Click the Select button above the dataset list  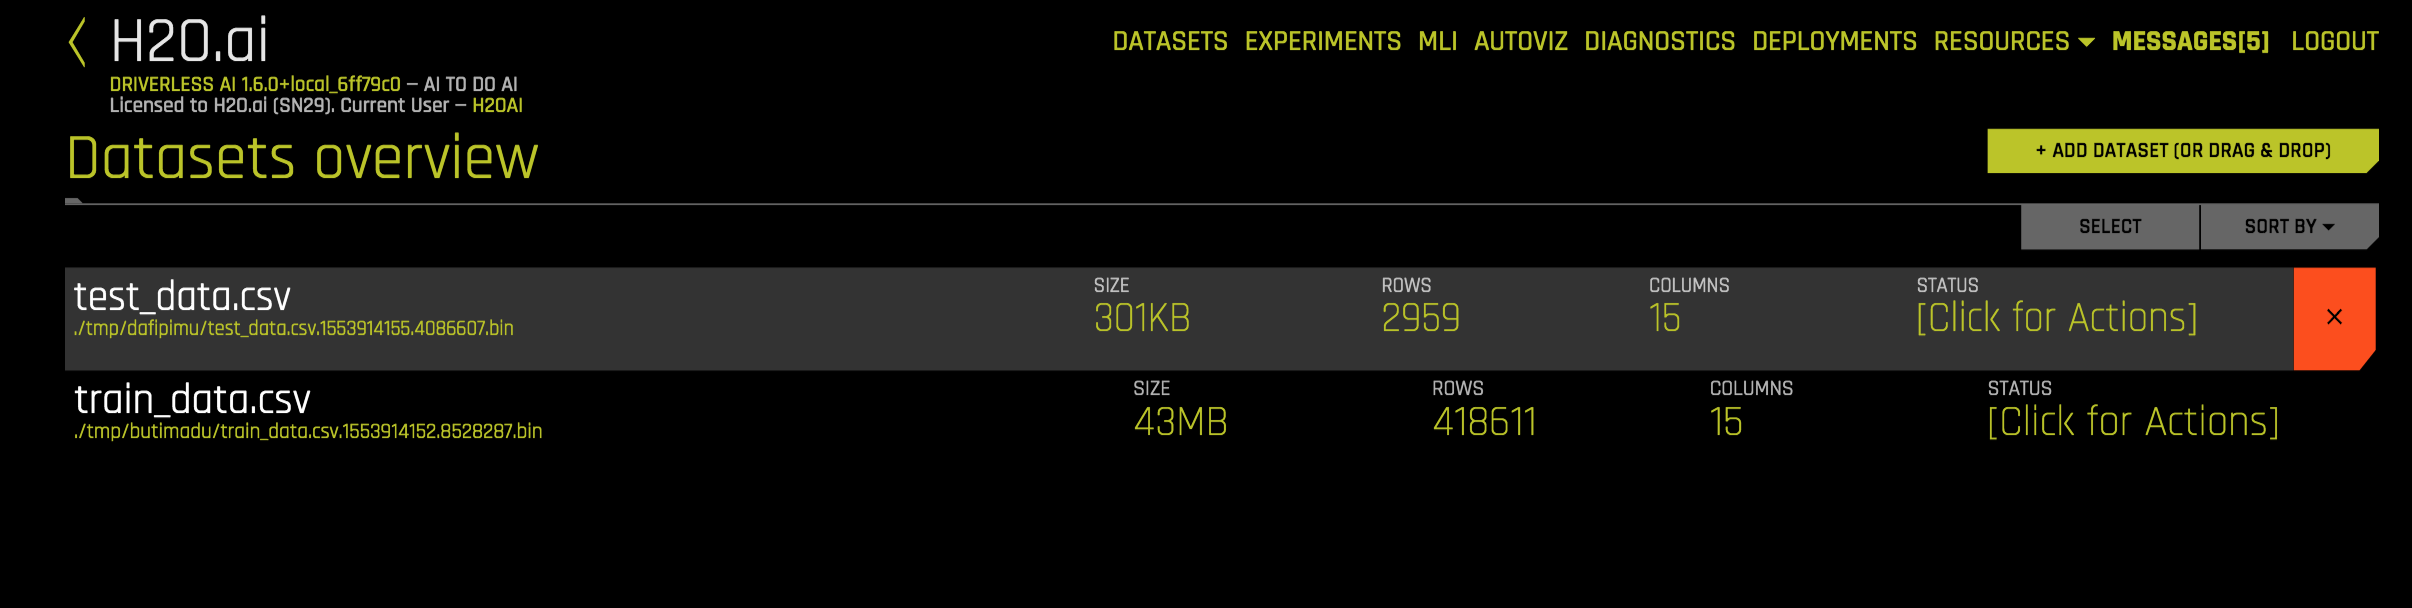pos(2109,226)
